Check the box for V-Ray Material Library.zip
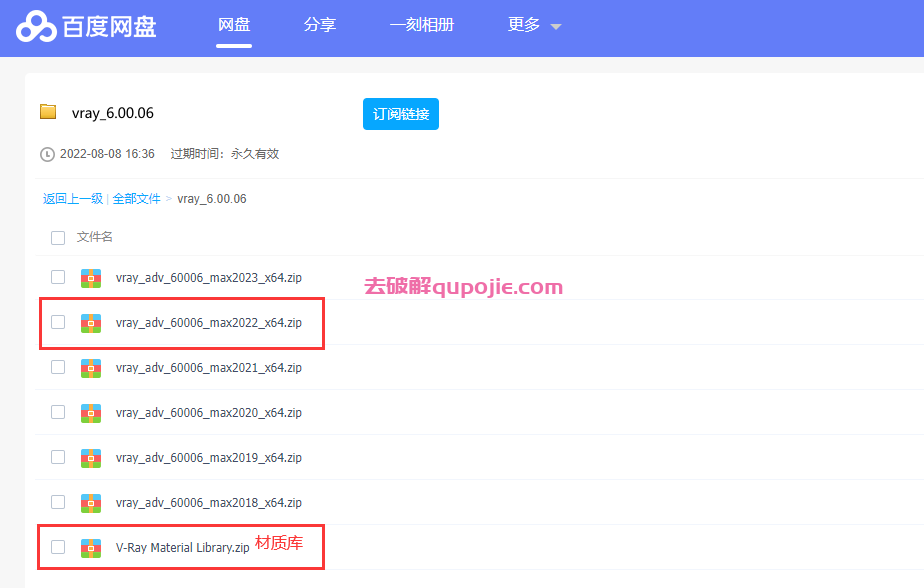This screenshot has width=924, height=588. coord(58,547)
